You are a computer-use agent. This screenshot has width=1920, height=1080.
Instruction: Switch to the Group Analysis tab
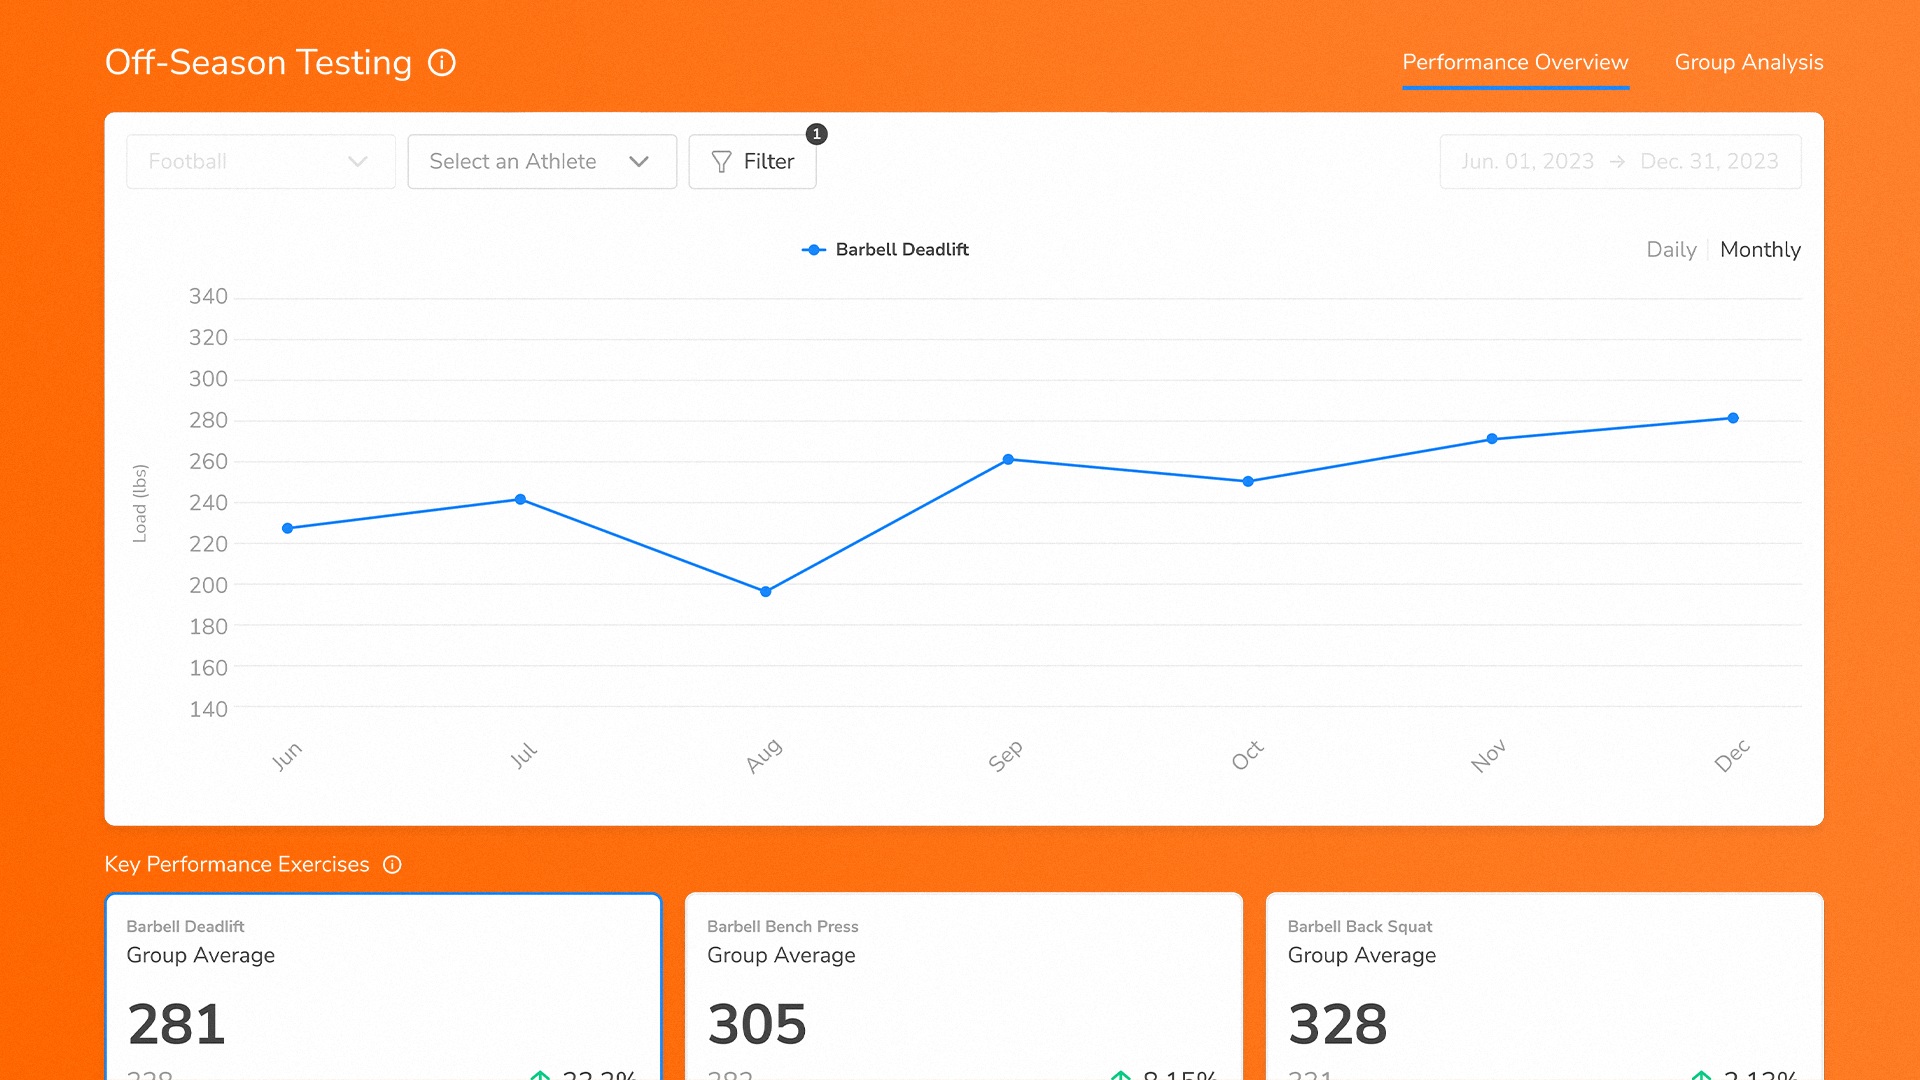[1748, 62]
